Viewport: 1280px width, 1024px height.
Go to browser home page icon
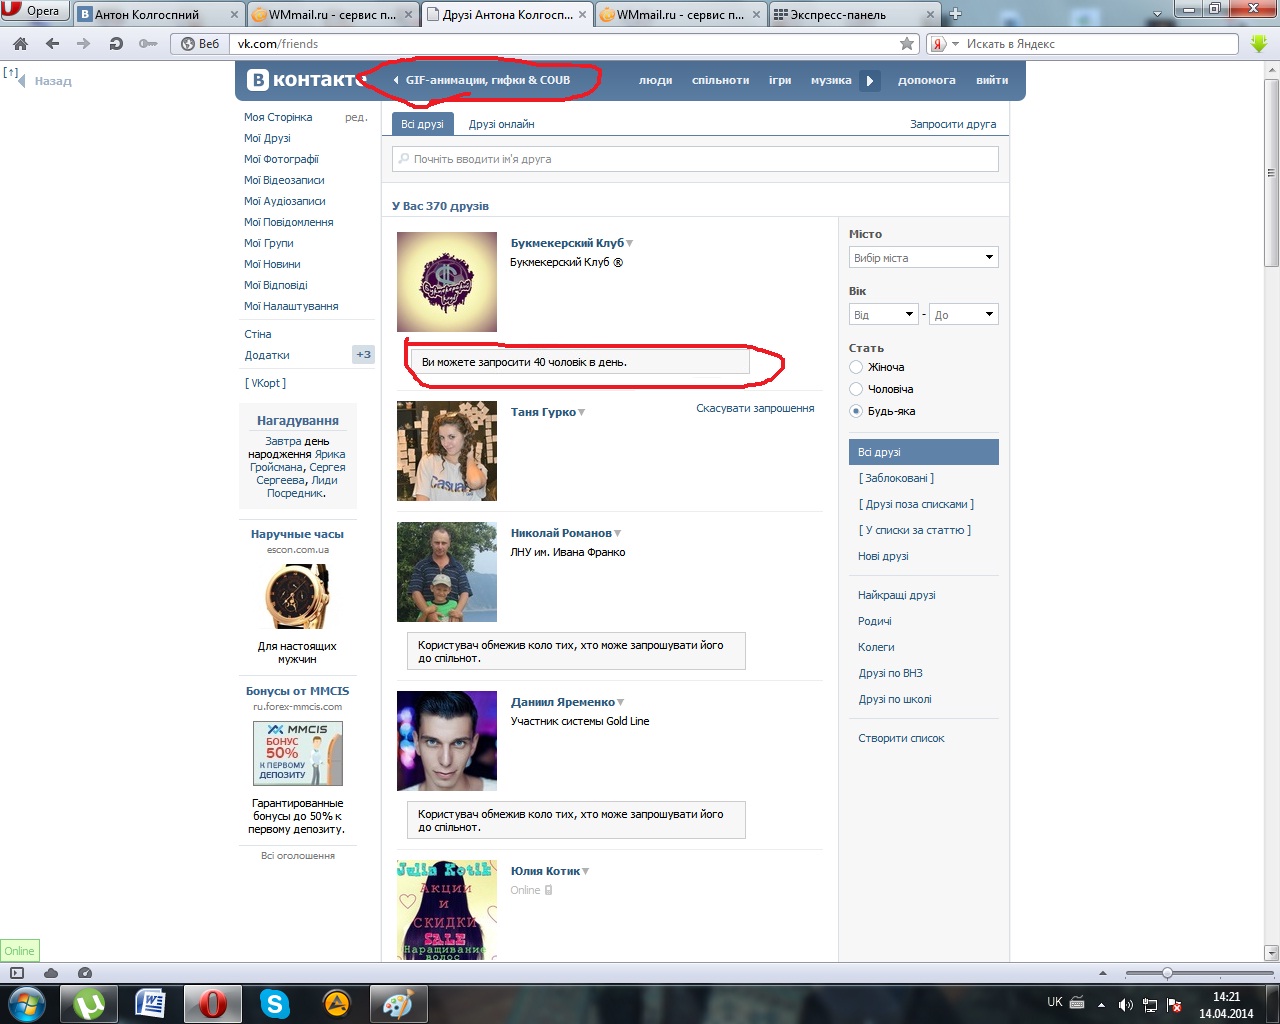pyautogui.click(x=20, y=44)
